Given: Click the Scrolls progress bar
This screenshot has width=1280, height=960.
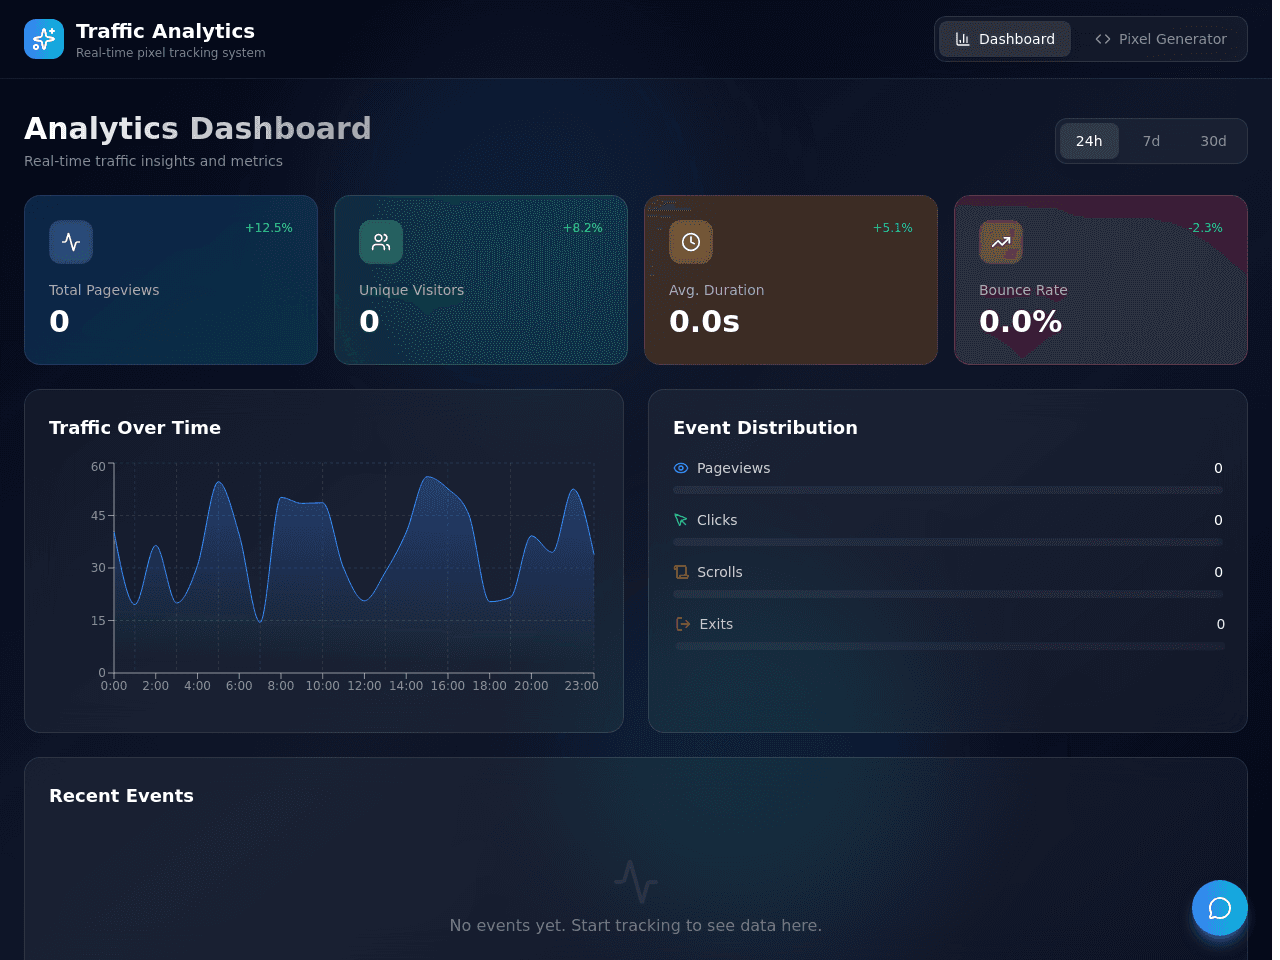Looking at the screenshot, I should point(948,594).
